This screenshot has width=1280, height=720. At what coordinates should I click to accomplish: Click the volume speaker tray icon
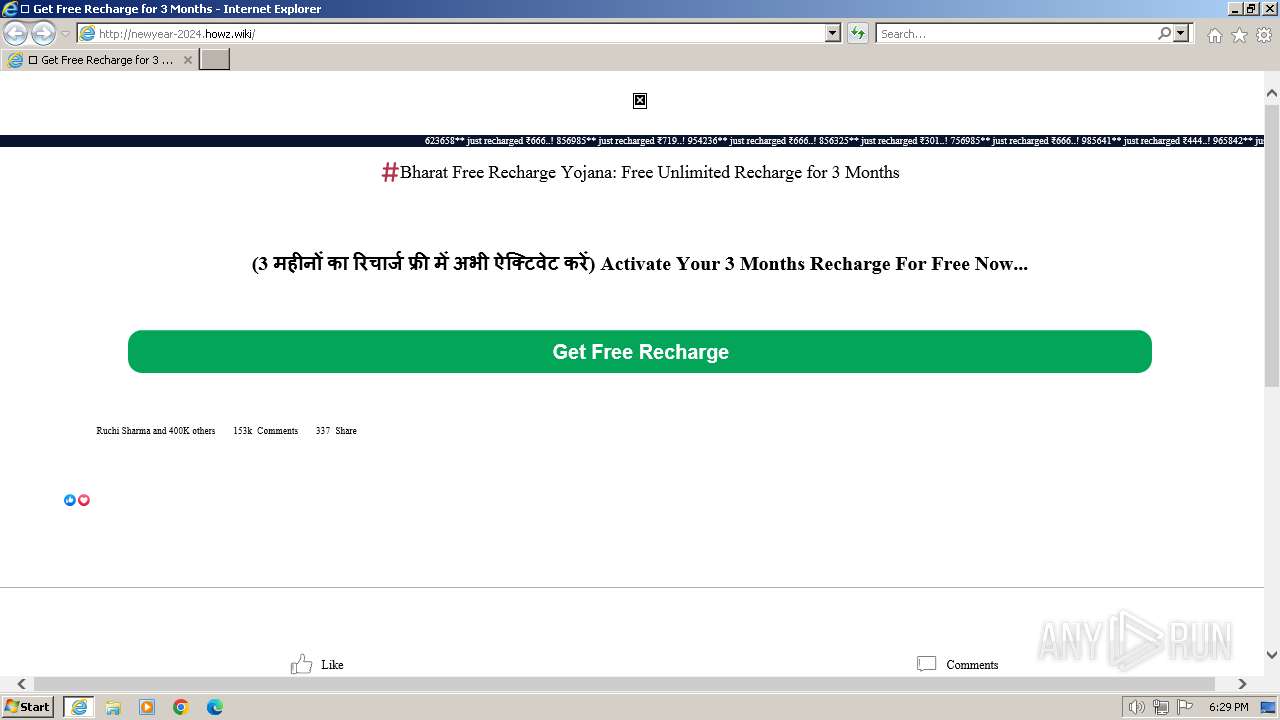click(1137, 707)
